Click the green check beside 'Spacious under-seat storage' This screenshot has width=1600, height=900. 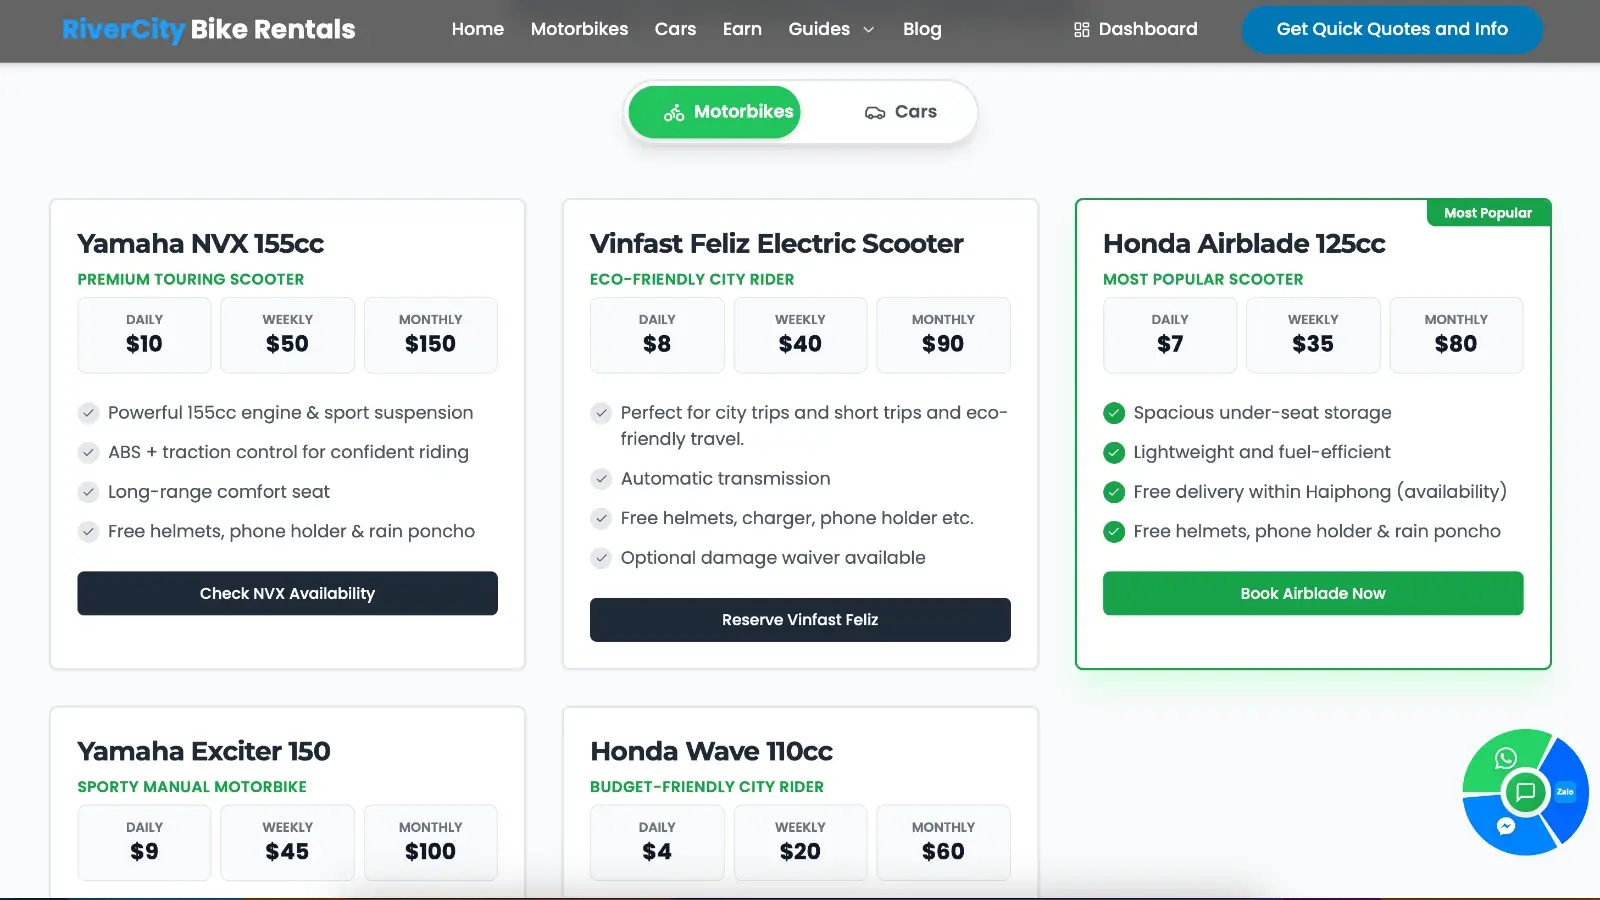tap(1114, 413)
